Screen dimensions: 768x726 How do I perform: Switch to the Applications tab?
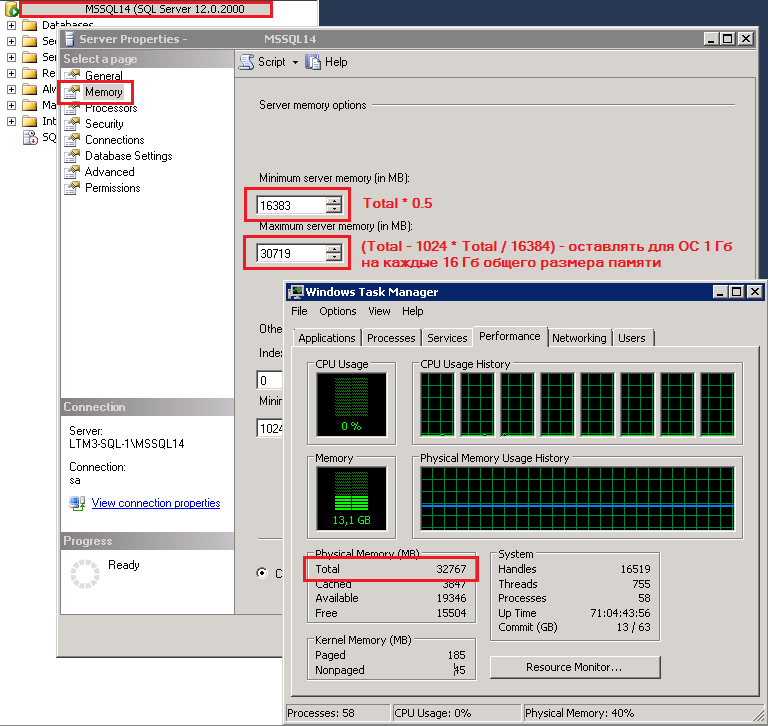pos(327,338)
